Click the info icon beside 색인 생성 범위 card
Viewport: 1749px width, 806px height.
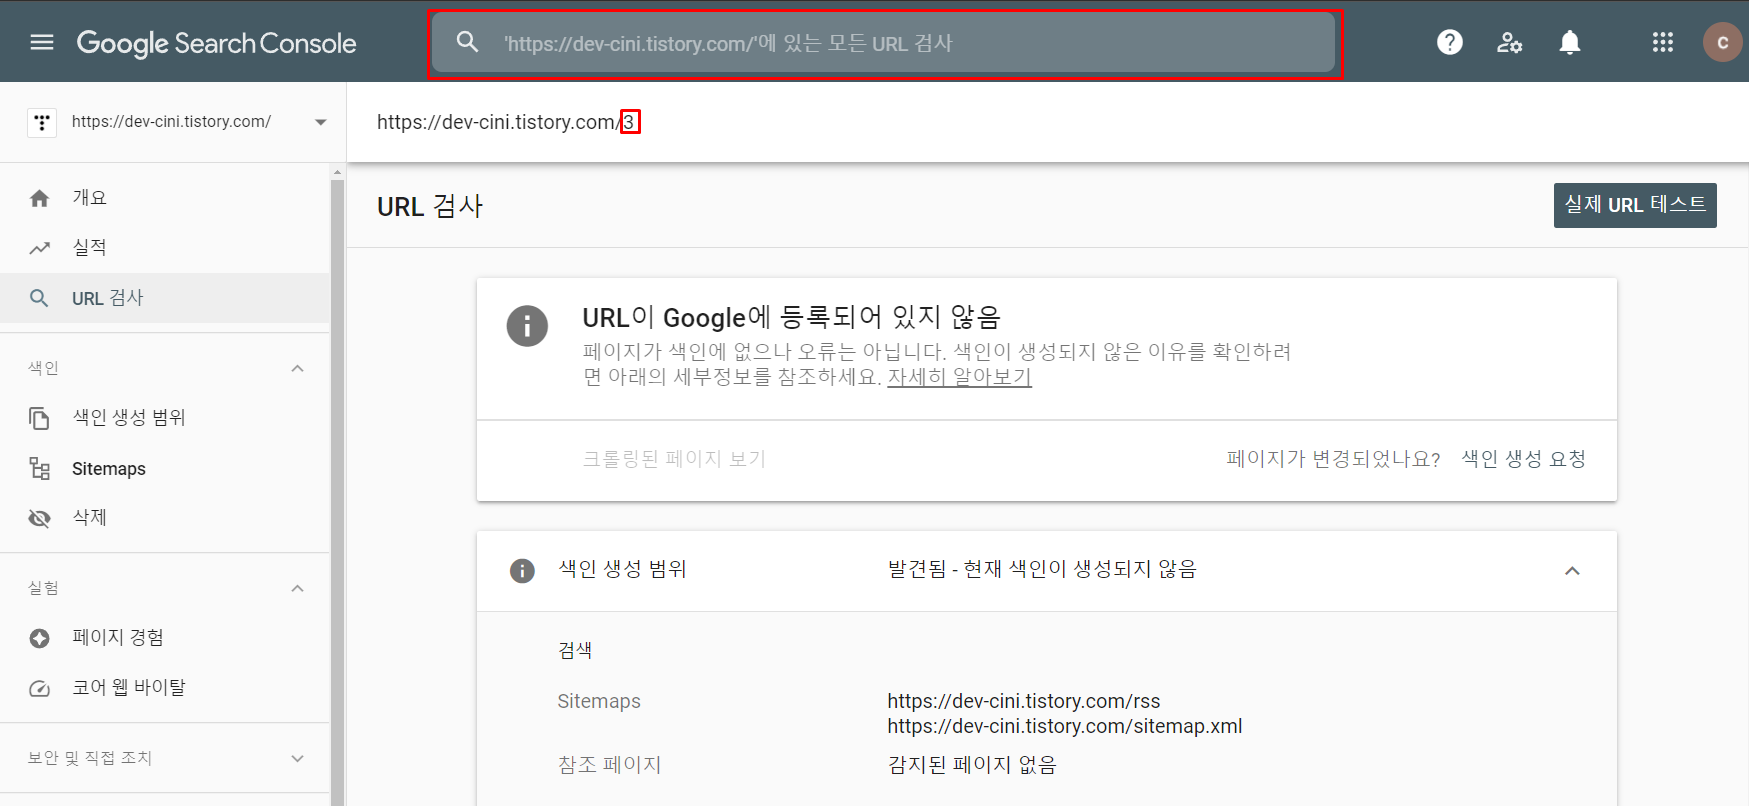point(522,570)
